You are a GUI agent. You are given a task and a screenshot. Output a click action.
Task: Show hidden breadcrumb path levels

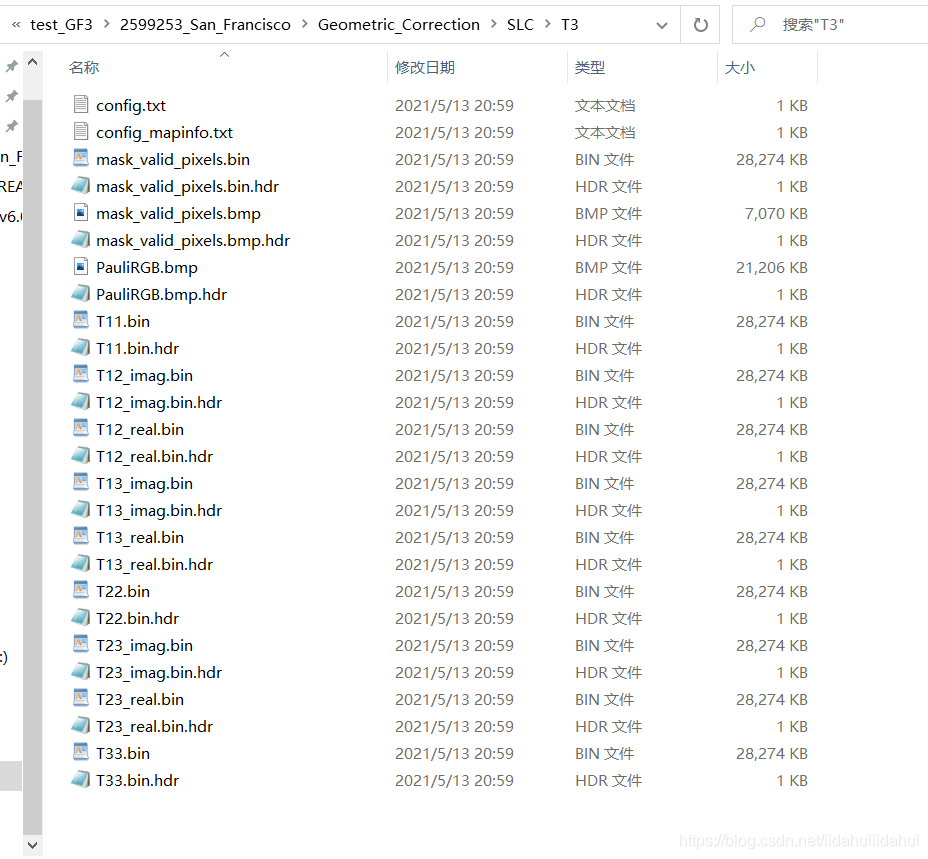(16, 24)
